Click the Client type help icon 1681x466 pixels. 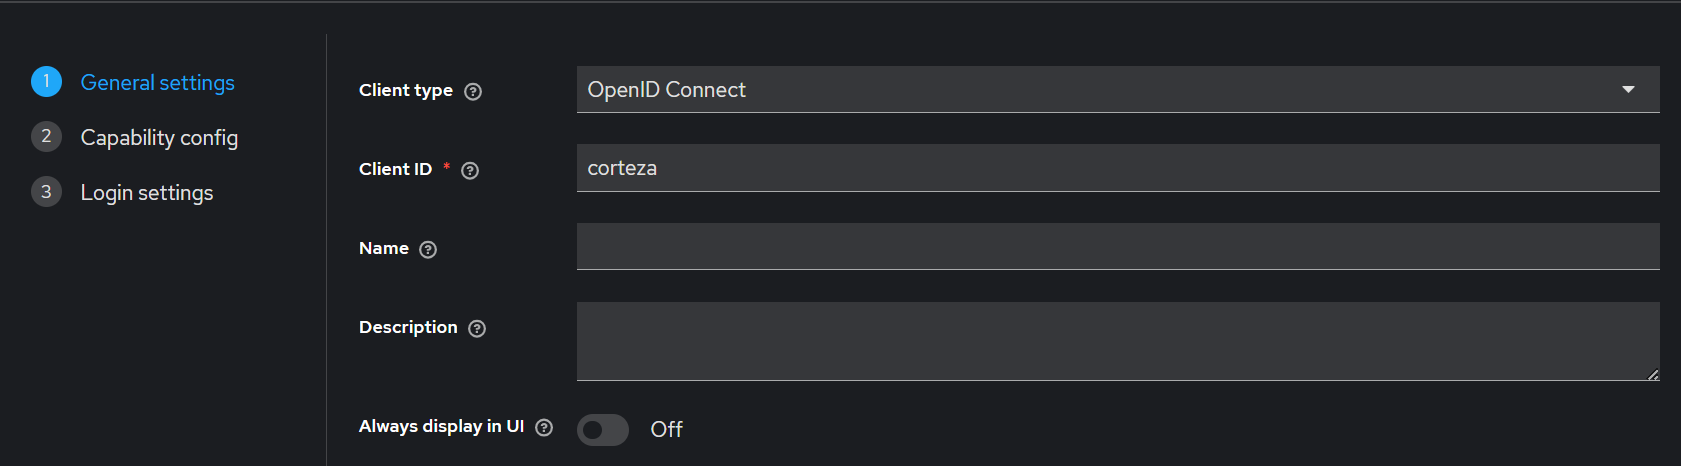tap(474, 91)
